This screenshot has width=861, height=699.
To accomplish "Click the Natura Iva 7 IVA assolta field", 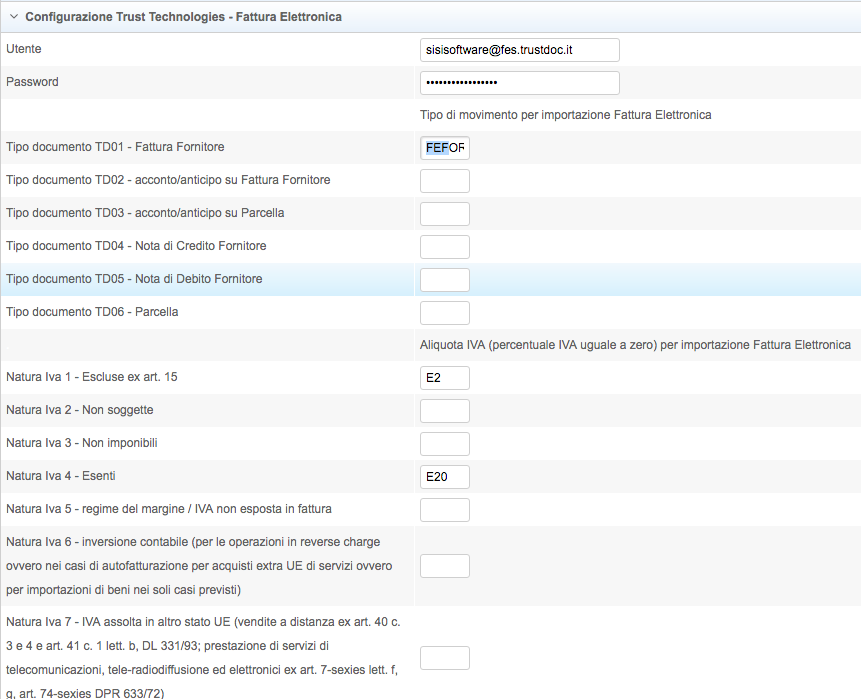I will (445, 658).
